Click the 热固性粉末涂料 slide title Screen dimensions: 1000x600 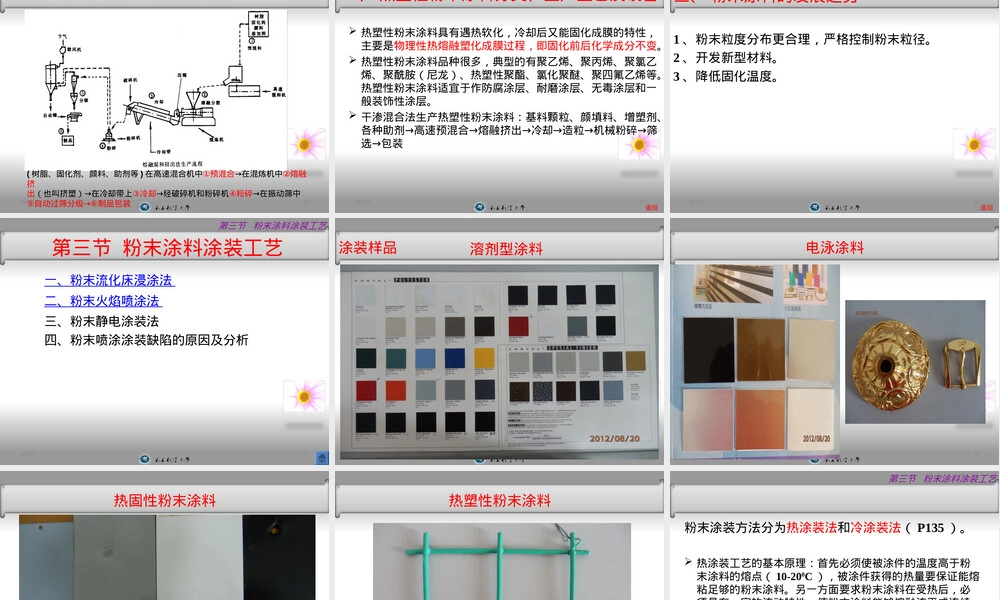click(x=165, y=501)
